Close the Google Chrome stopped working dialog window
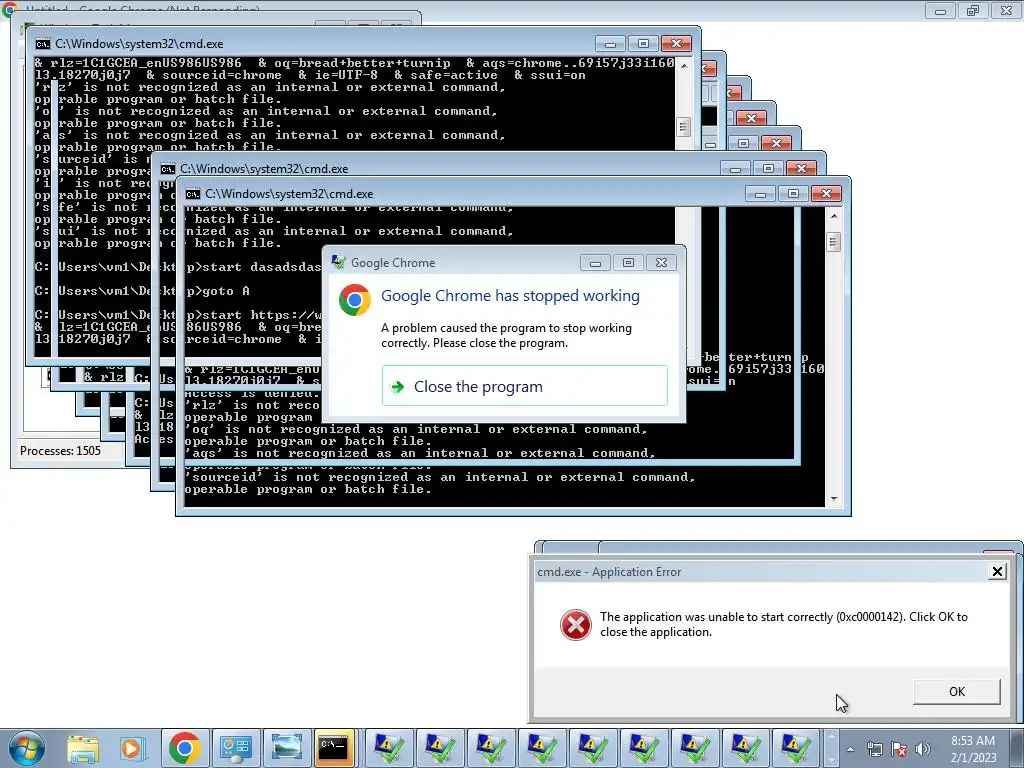This screenshot has height=768, width=1024. point(661,263)
